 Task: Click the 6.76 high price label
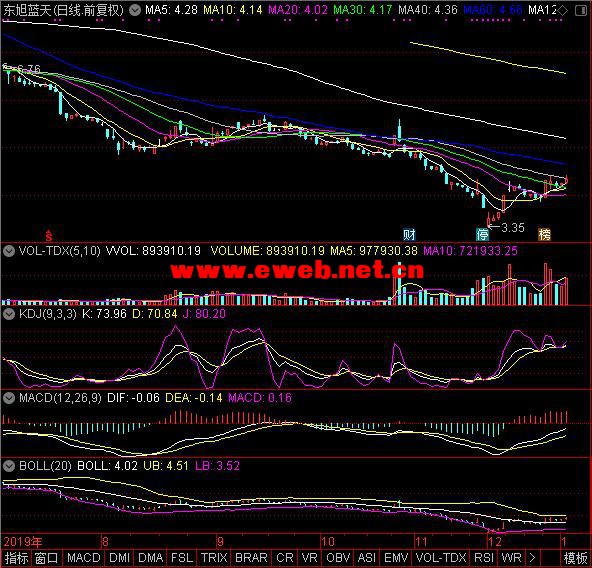click(x=29, y=69)
